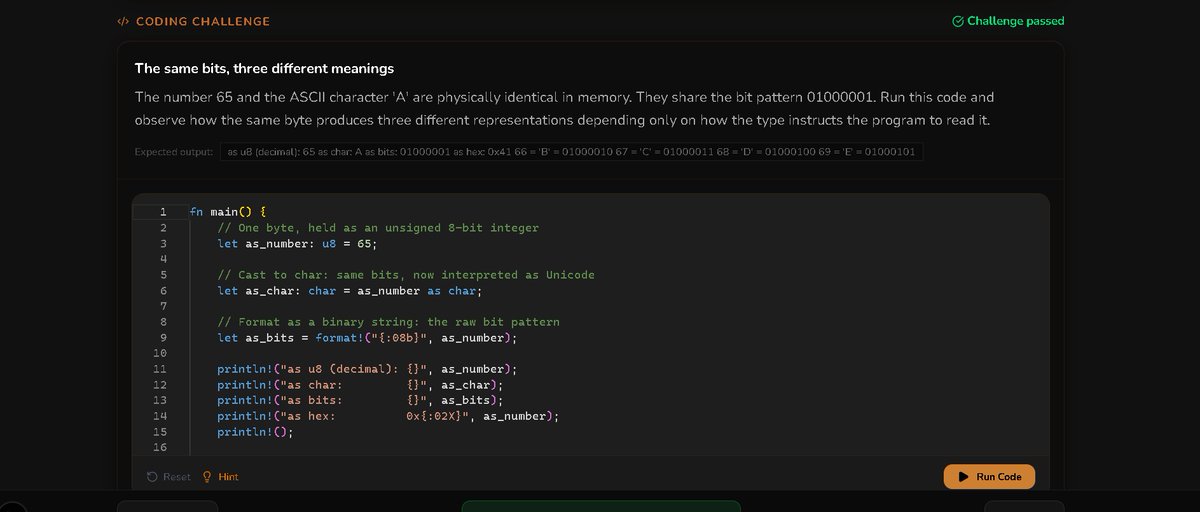Click the 'Challenge passed' status text

click(1016, 21)
